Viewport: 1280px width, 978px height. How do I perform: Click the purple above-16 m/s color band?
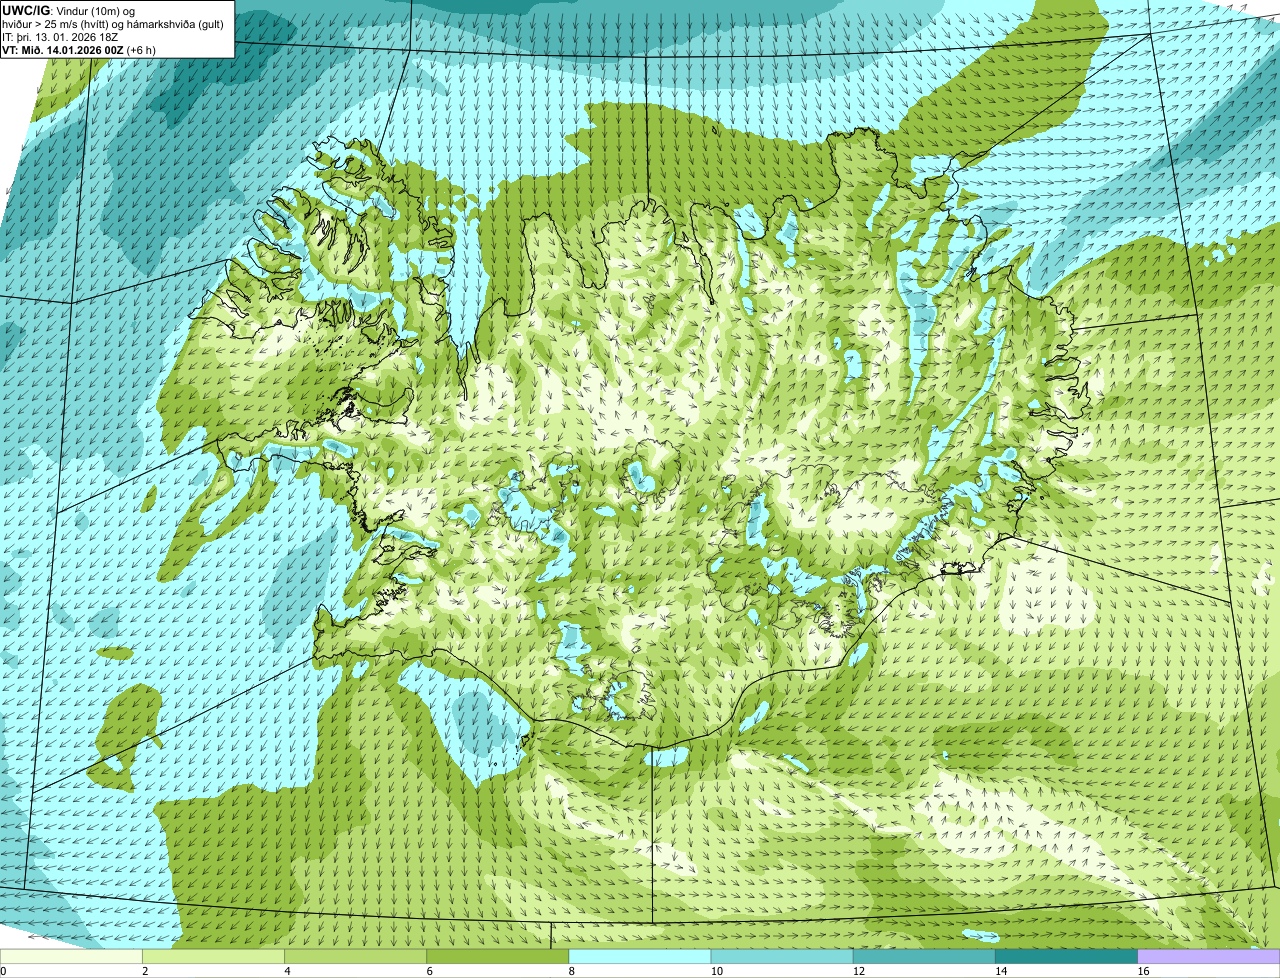coord(1209,957)
